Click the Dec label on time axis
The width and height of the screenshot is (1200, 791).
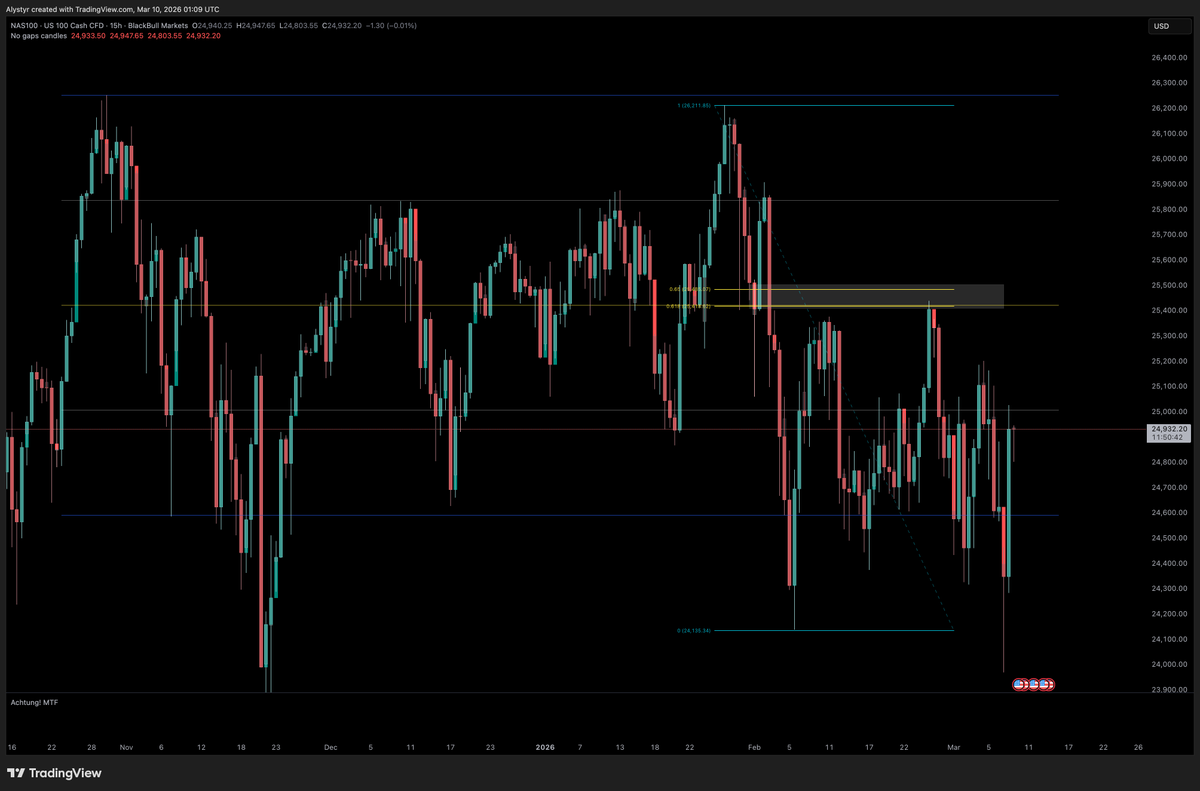coord(331,747)
